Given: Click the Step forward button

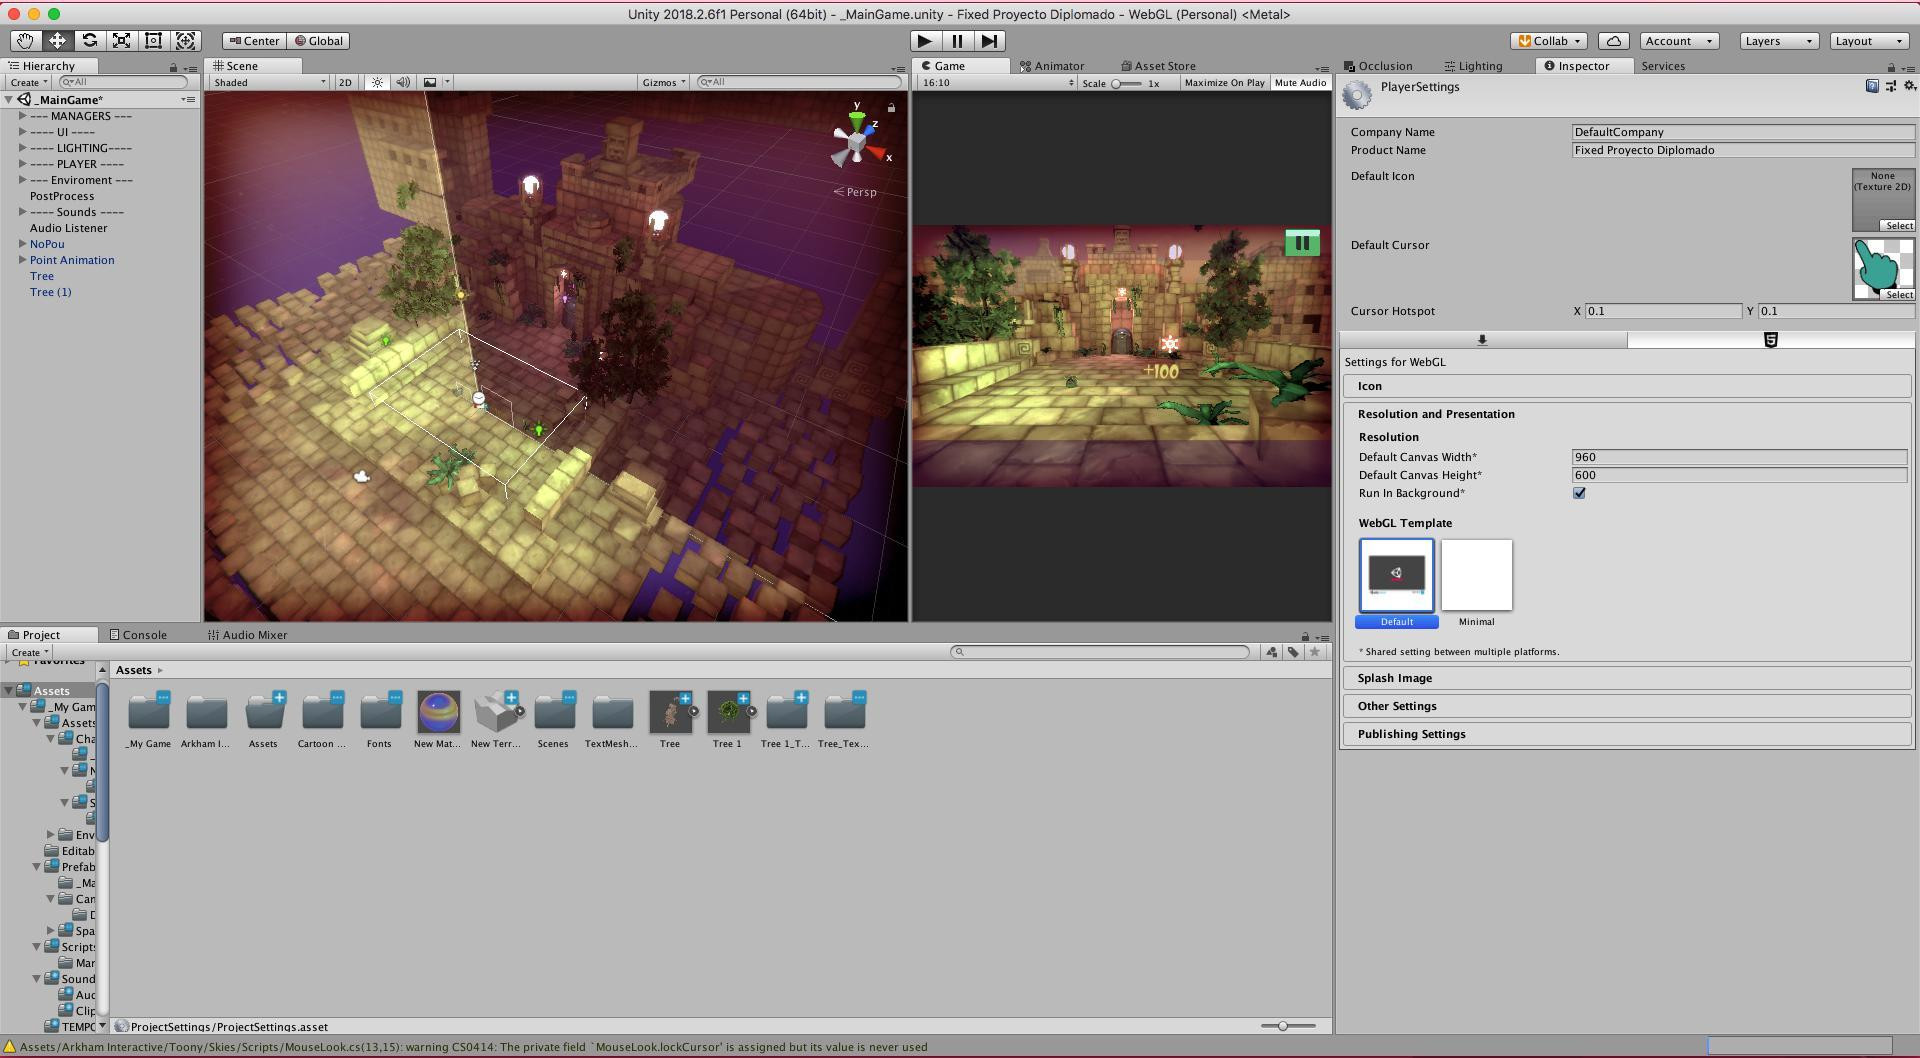Looking at the screenshot, I should click(x=989, y=41).
